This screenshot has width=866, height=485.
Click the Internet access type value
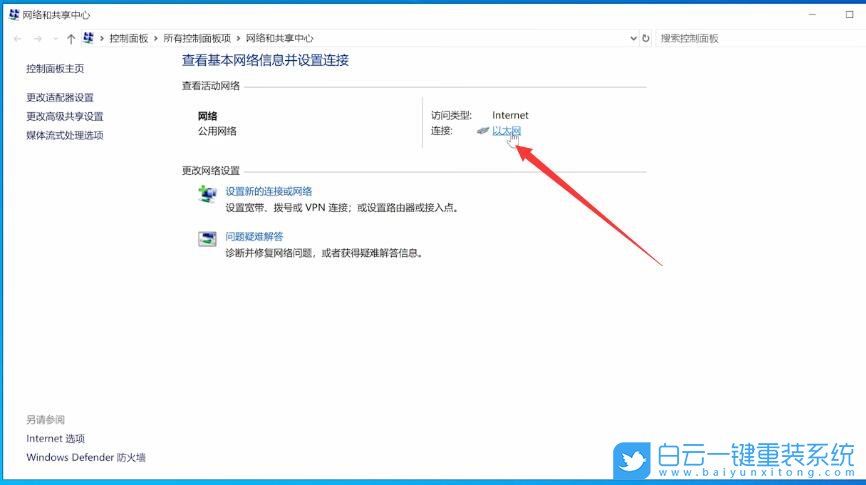click(x=510, y=115)
